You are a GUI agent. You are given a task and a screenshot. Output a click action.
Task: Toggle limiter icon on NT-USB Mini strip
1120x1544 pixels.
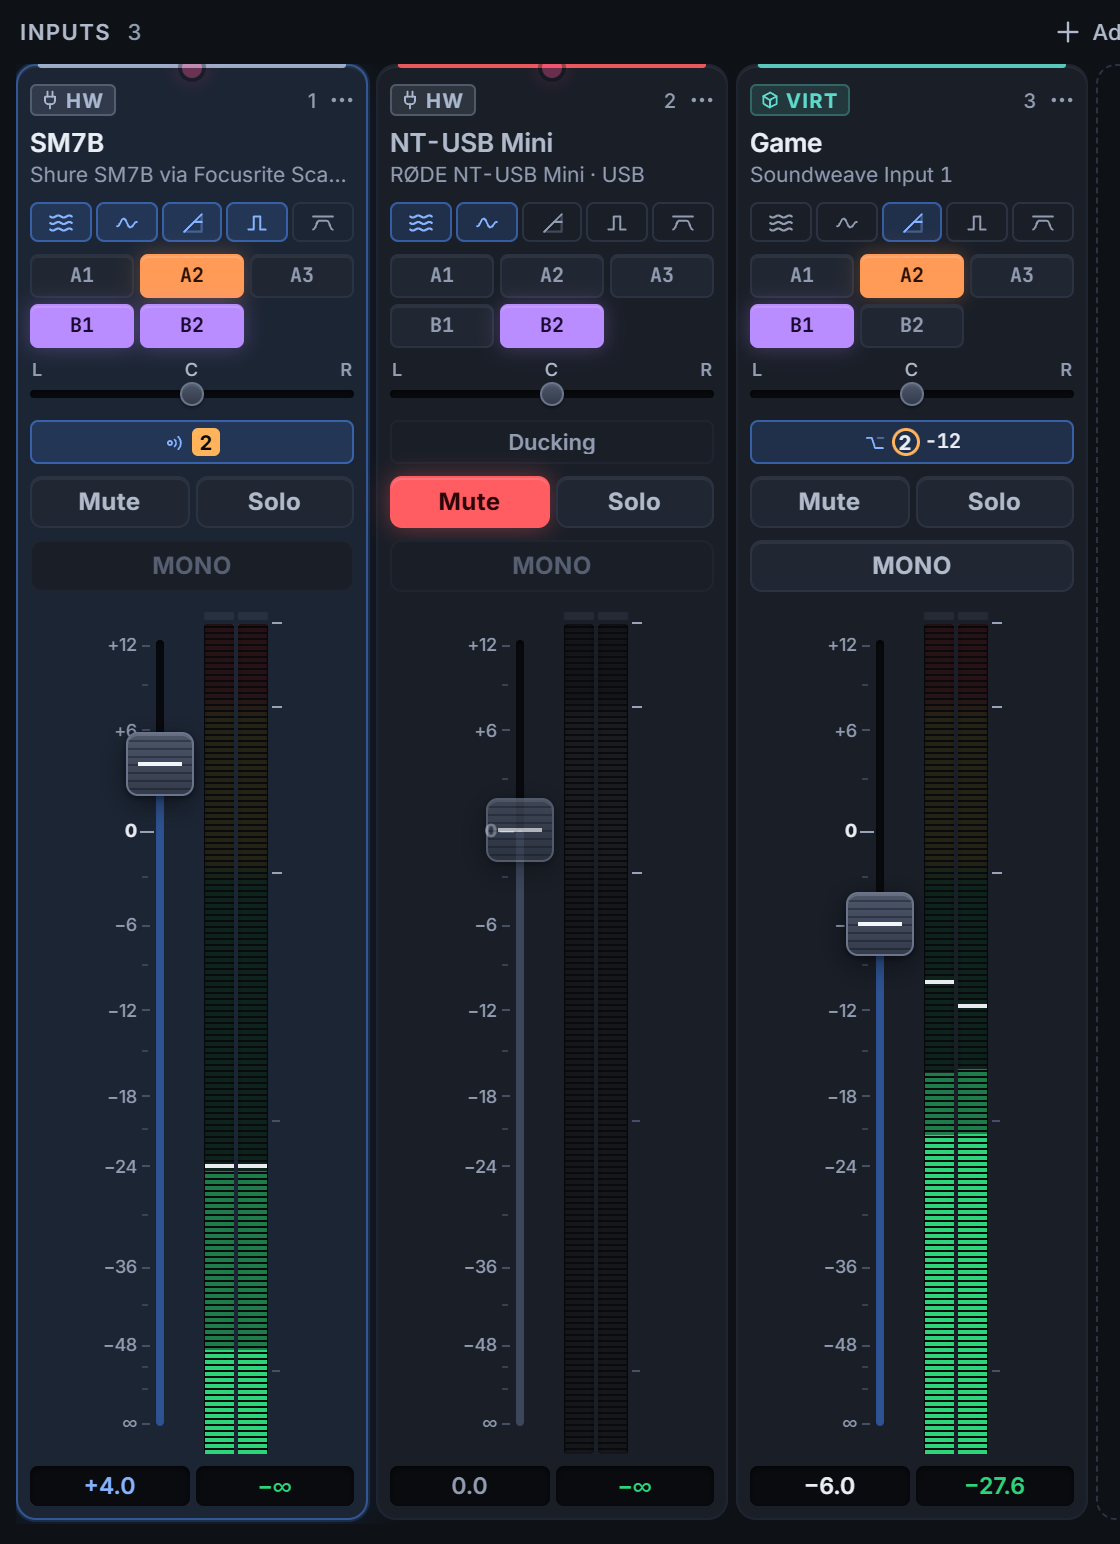(x=683, y=222)
